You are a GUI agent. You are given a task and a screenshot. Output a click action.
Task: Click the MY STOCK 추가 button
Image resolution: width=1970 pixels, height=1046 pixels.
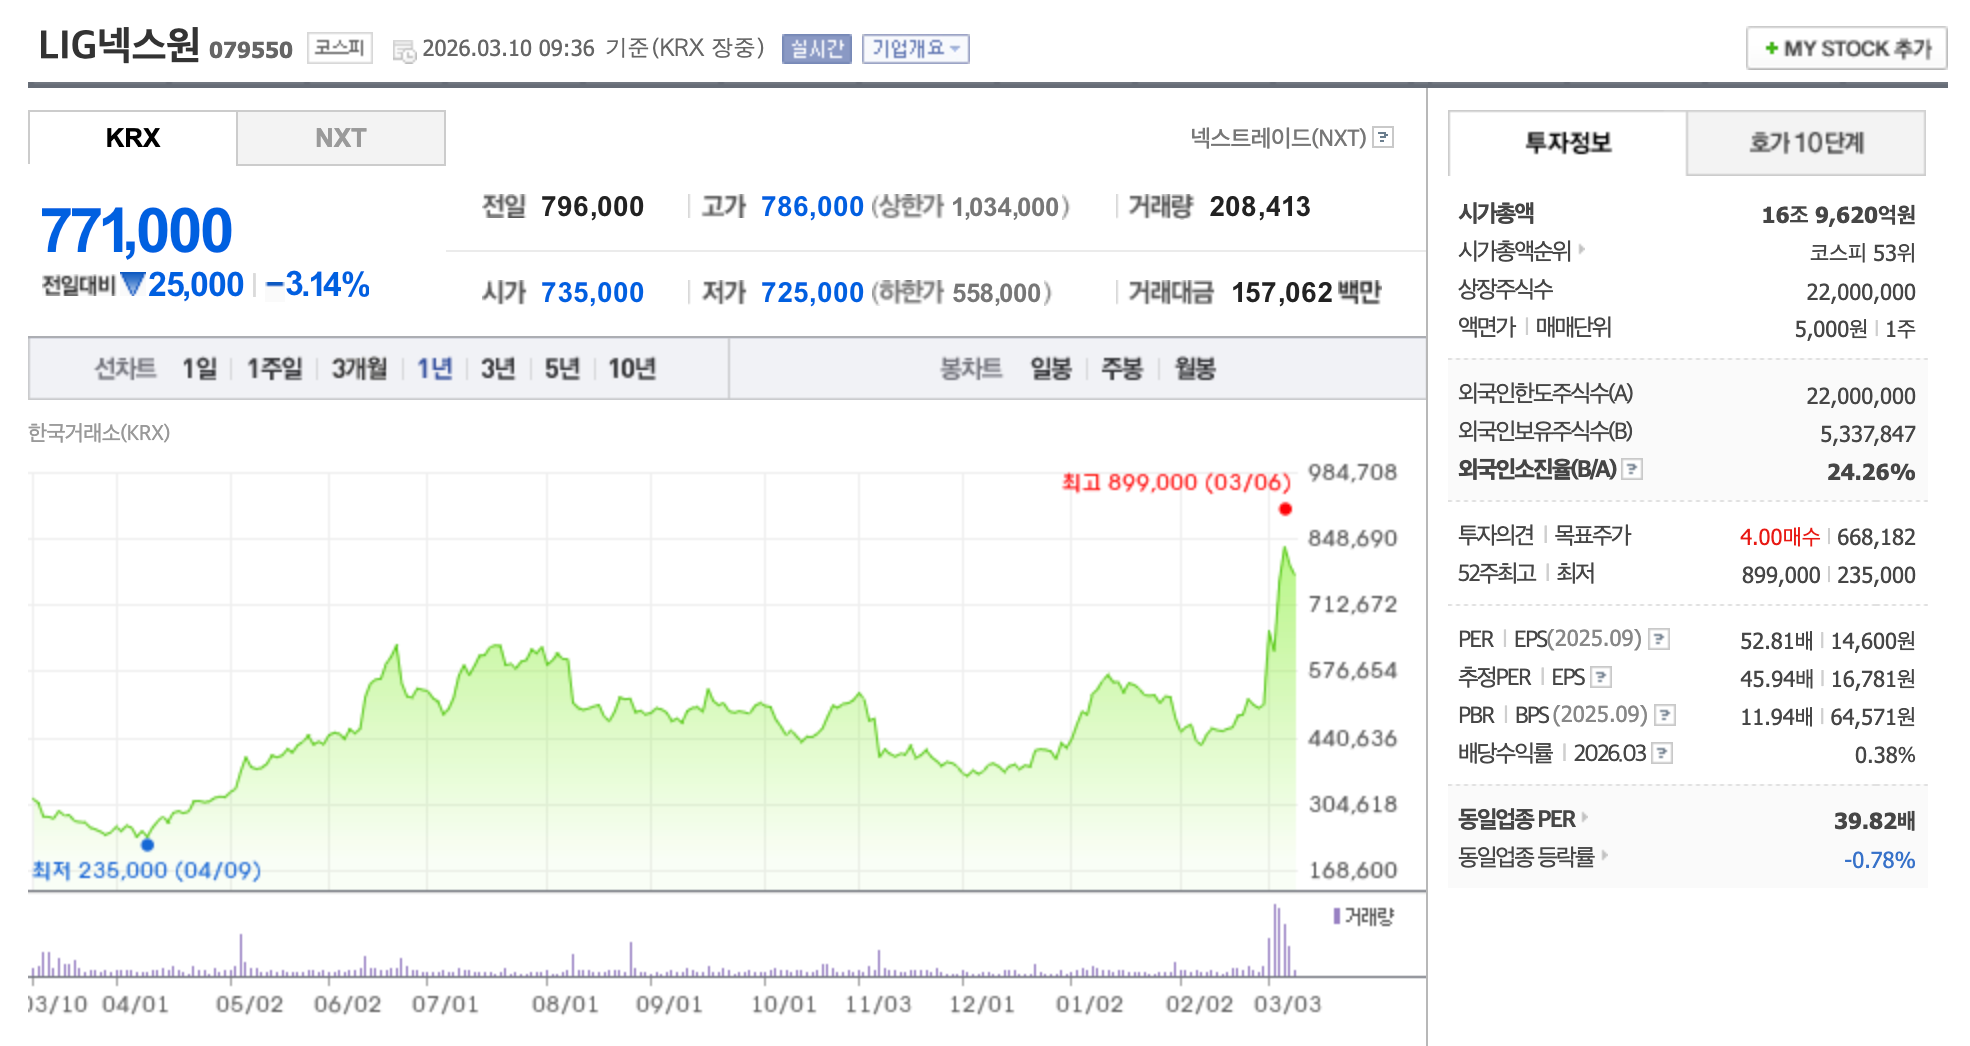click(x=1846, y=48)
